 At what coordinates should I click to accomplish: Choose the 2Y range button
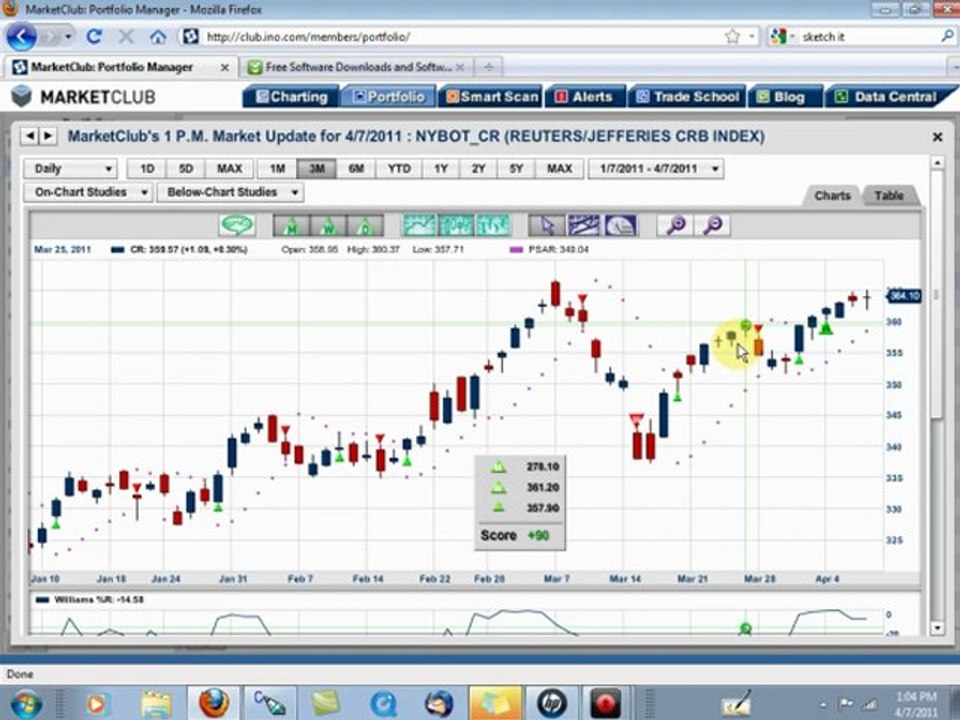[x=478, y=168]
